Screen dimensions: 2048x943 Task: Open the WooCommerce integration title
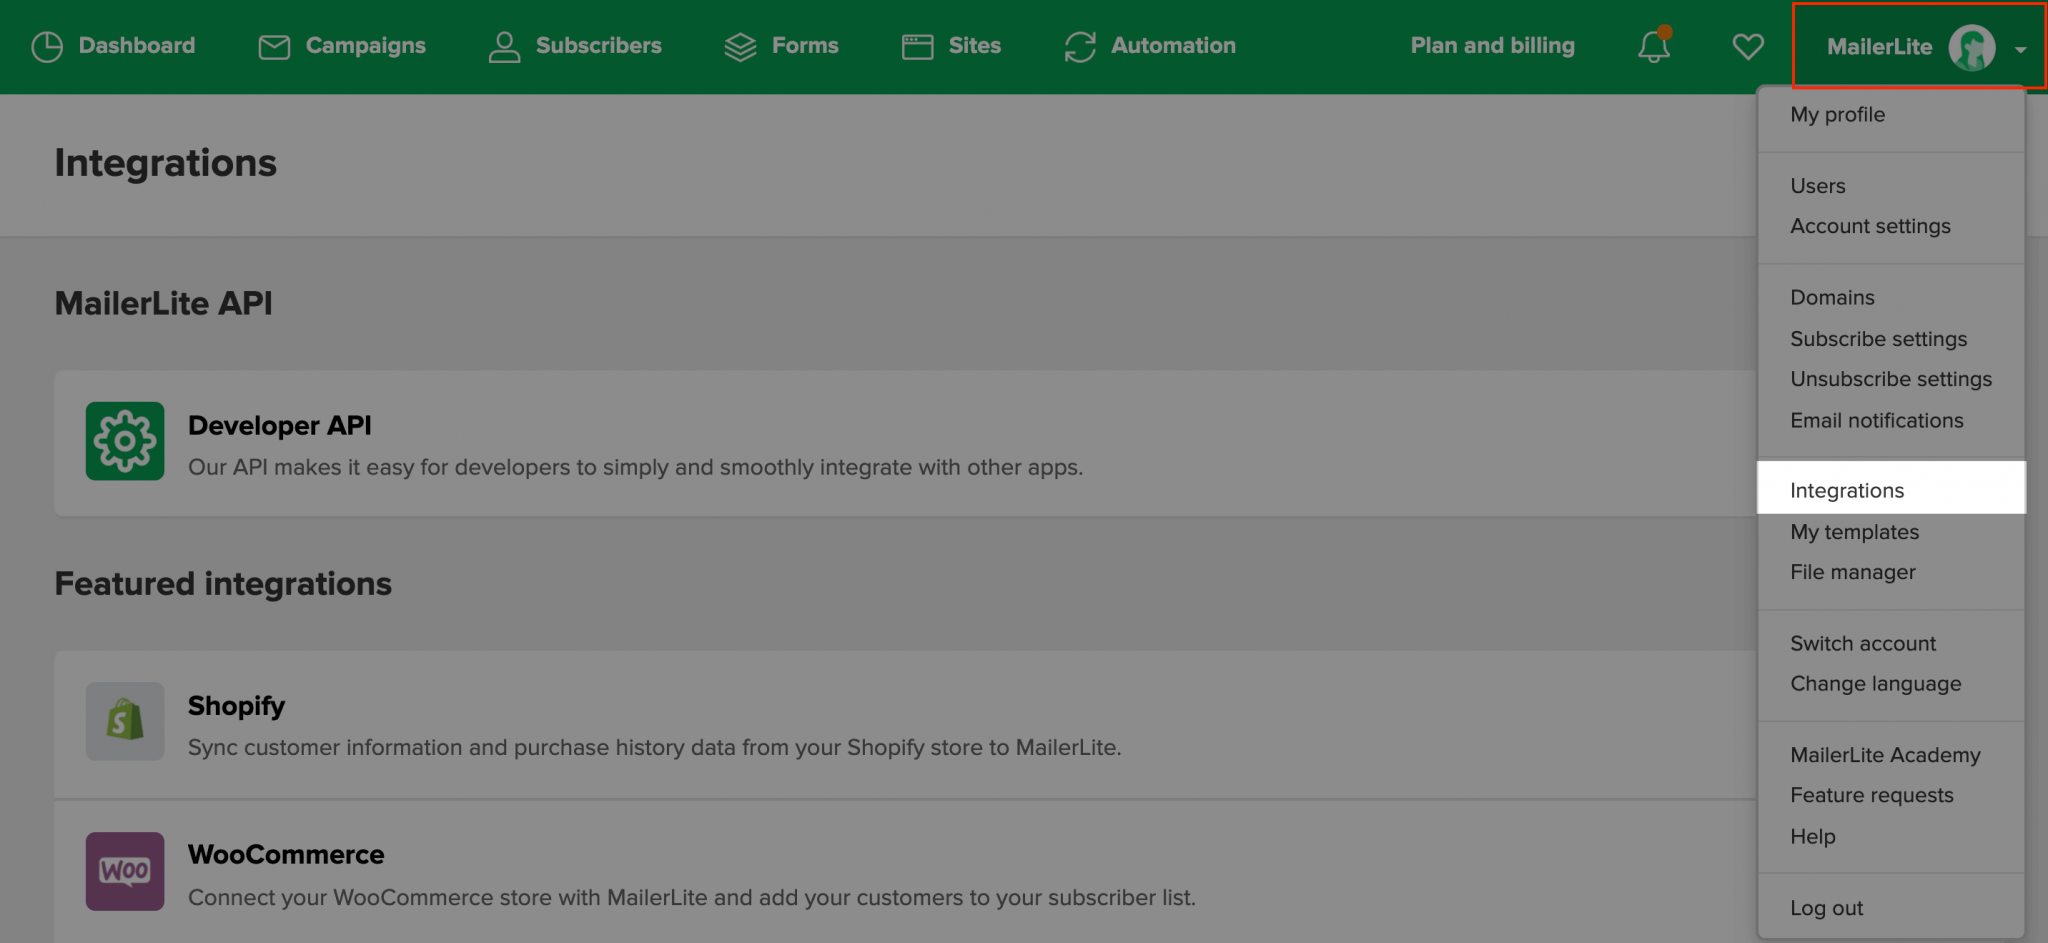click(x=286, y=855)
